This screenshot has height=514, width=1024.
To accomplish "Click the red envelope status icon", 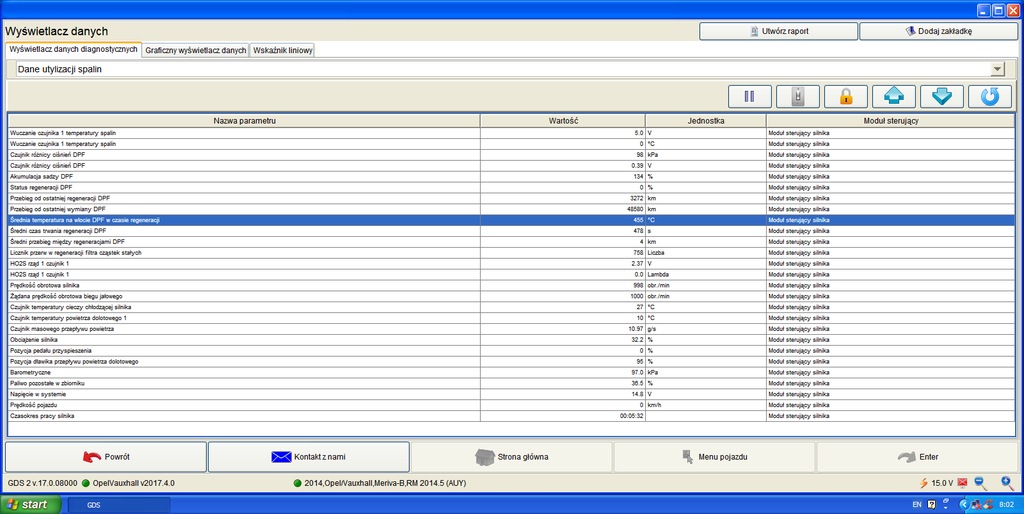I will click(x=962, y=483).
